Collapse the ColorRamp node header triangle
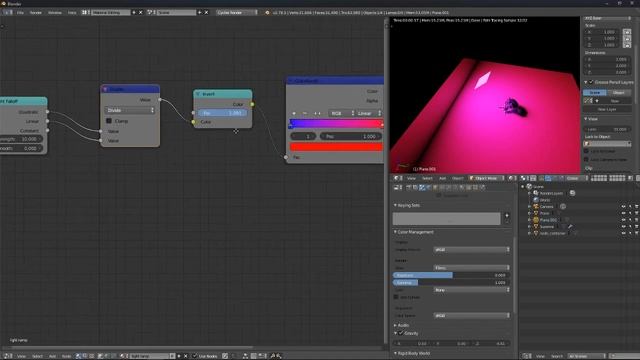The height and width of the screenshot is (360, 640). pyautogui.click(x=291, y=81)
